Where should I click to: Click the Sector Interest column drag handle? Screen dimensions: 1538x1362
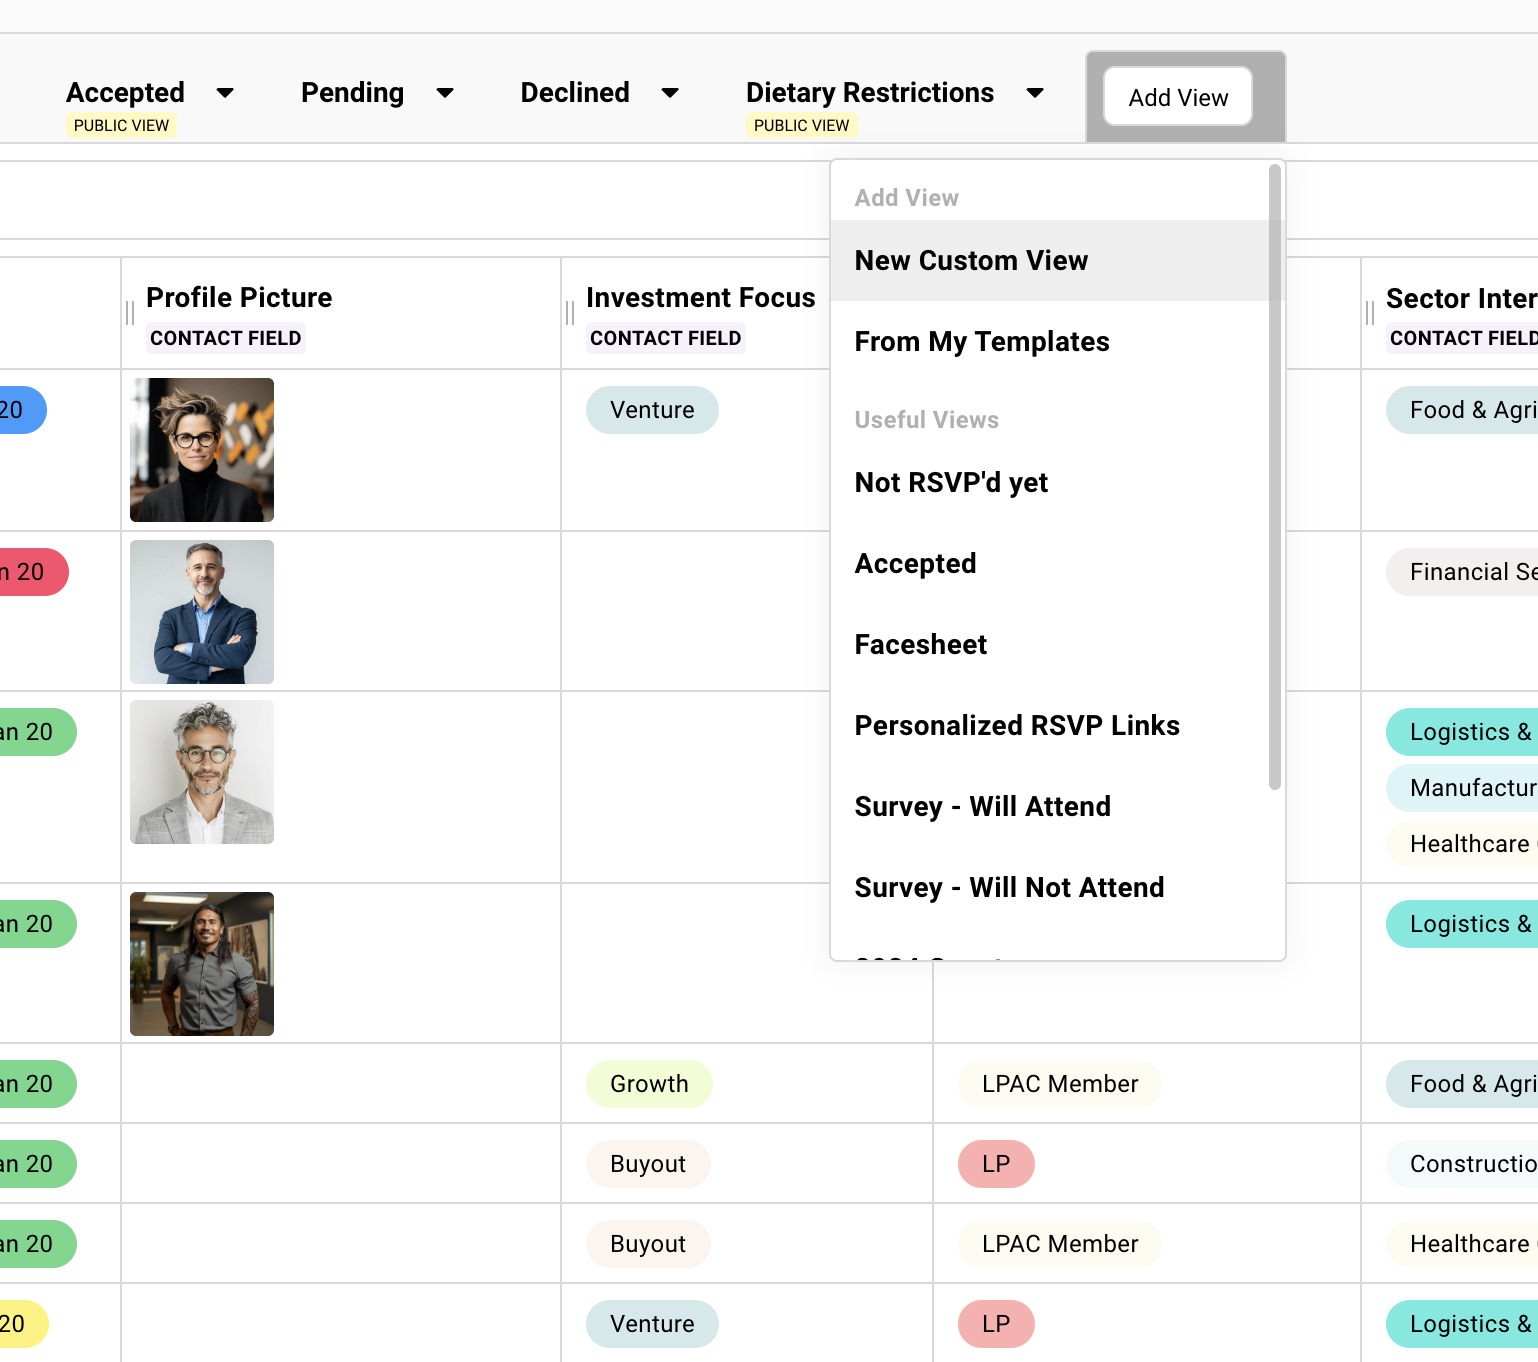coord(1370,314)
